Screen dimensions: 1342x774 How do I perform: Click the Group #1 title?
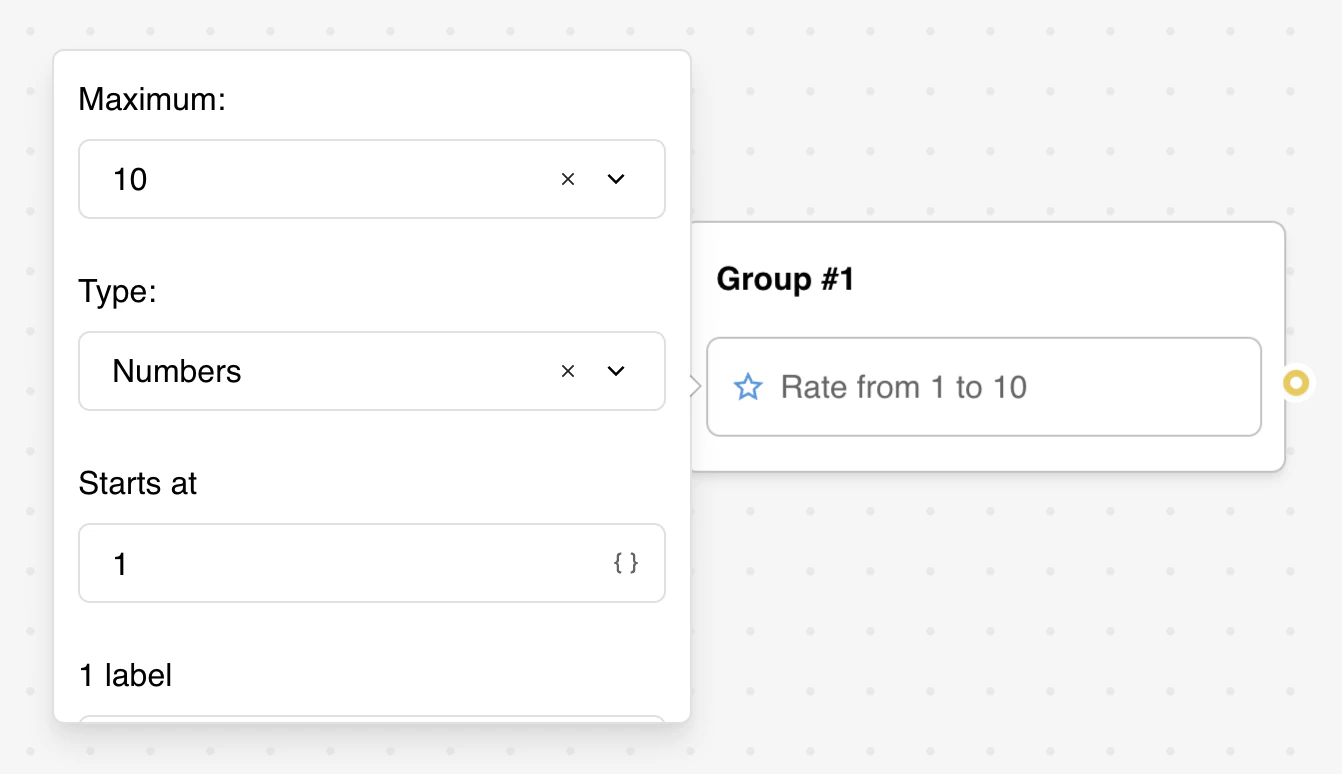click(785, 279)
